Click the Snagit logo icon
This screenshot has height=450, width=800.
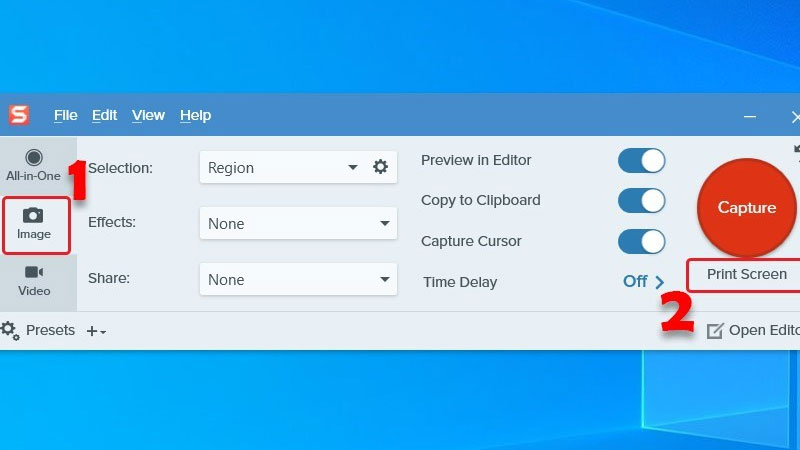click(19, 115)
